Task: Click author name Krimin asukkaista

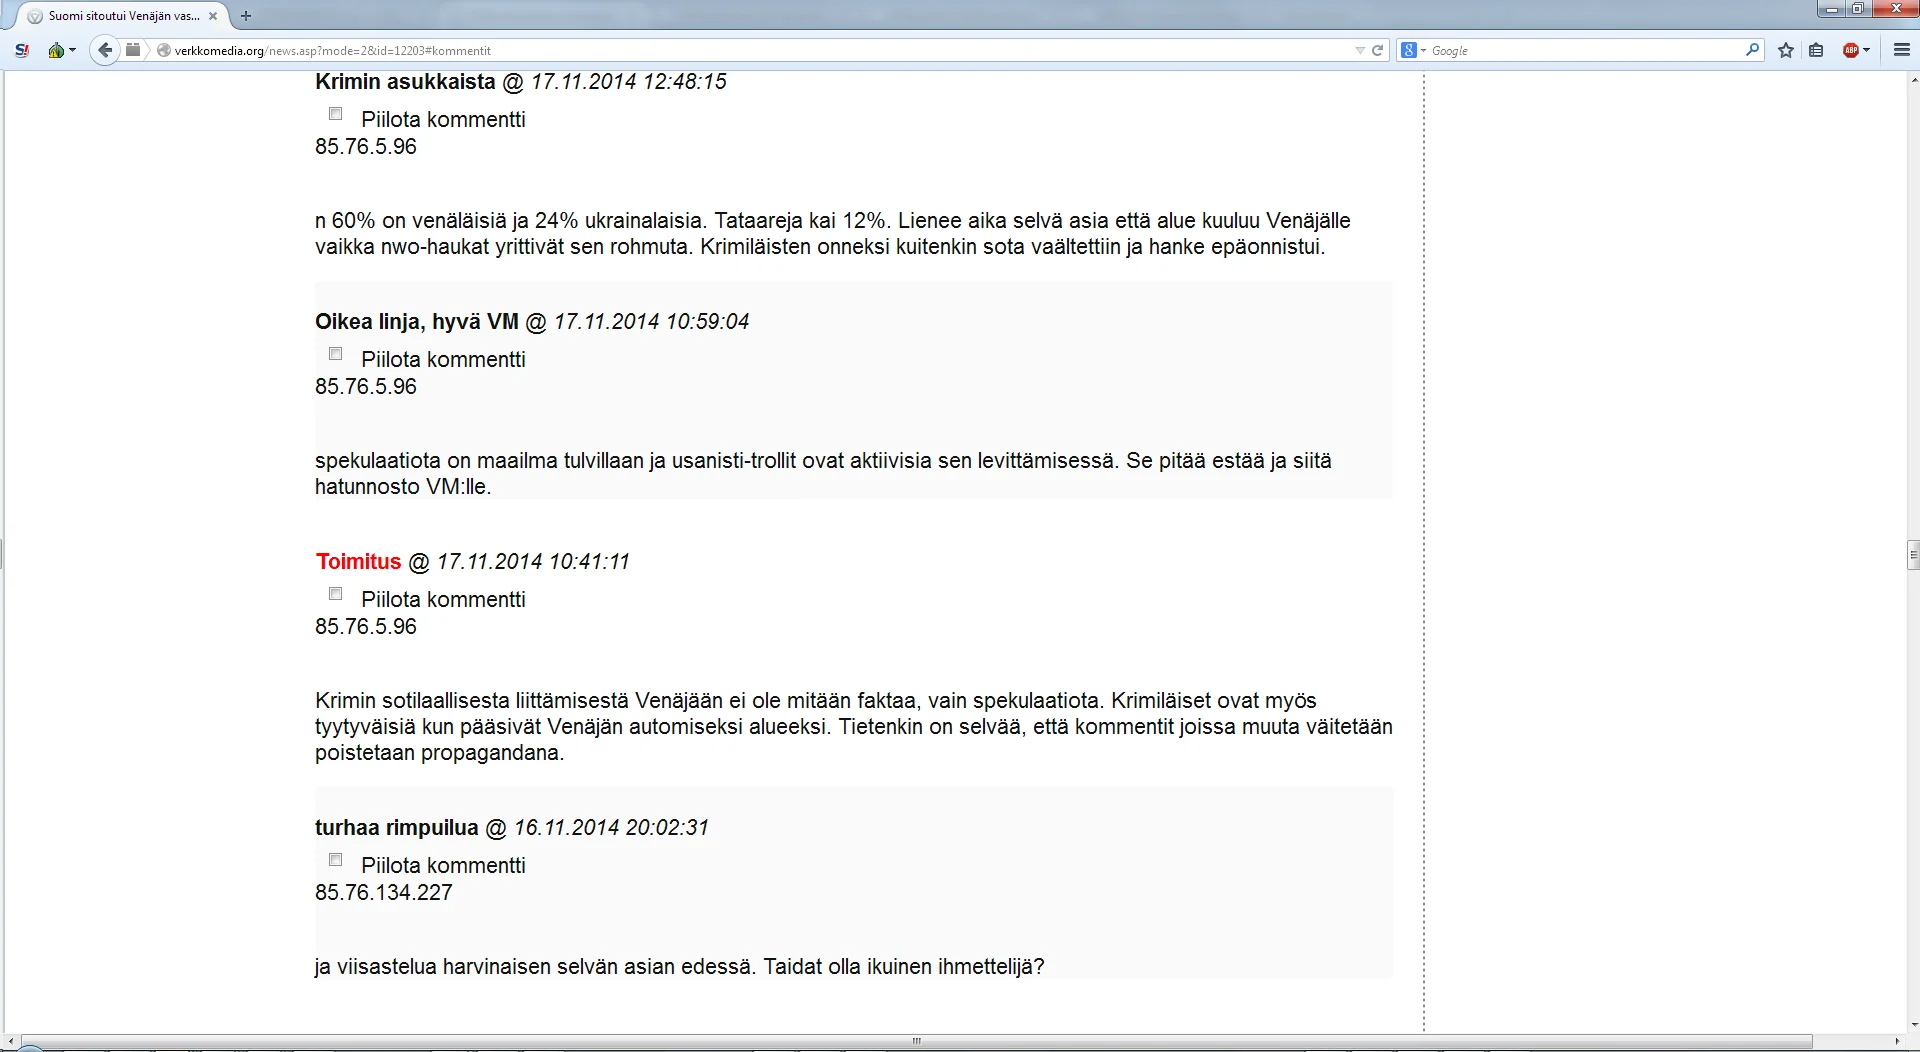Action: [x=405, y=81]
